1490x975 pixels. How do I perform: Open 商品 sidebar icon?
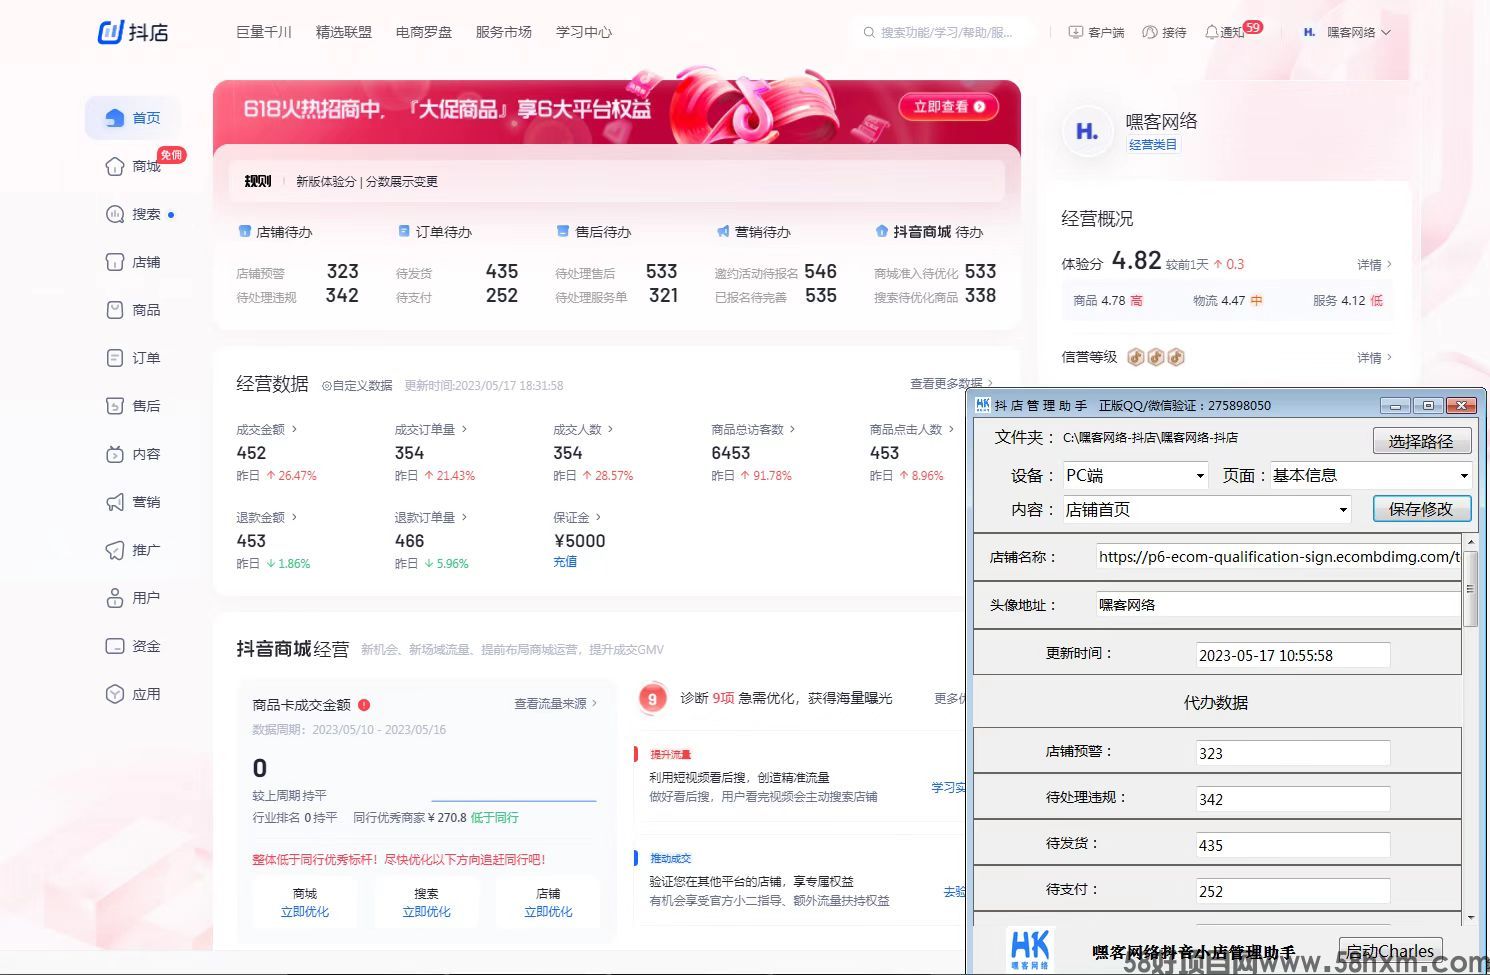(115, 310)
